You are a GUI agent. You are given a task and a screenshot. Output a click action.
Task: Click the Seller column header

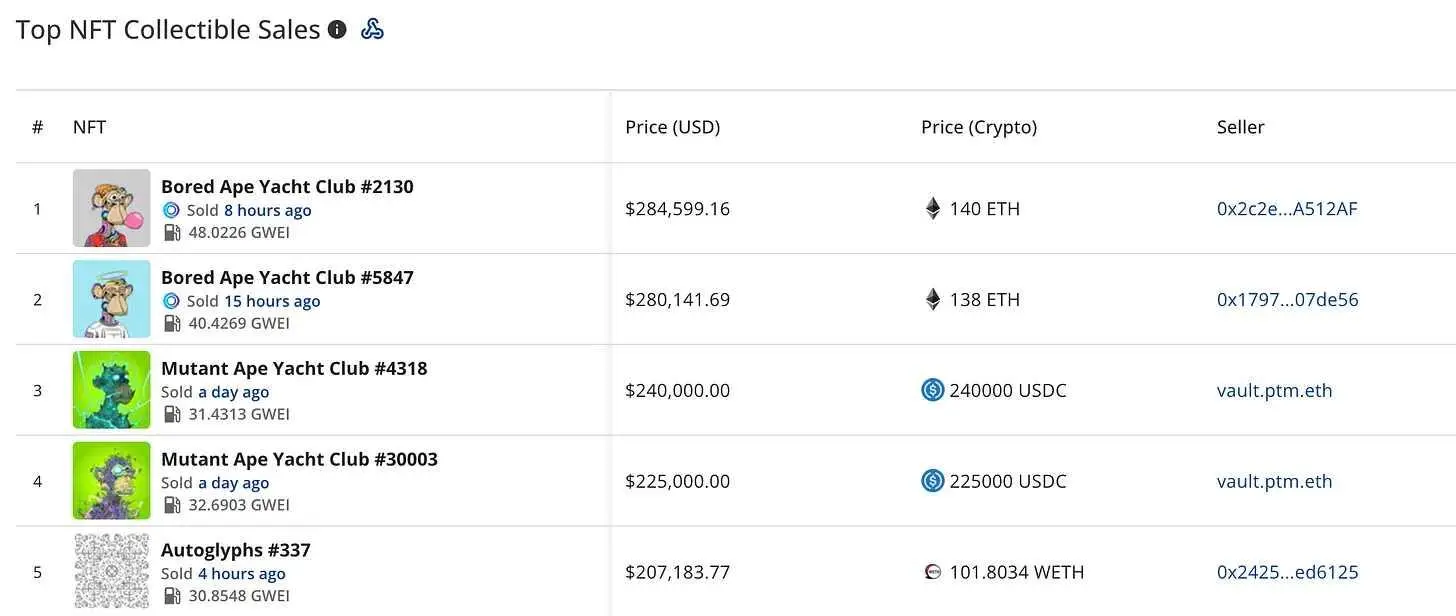[1240, 127]
